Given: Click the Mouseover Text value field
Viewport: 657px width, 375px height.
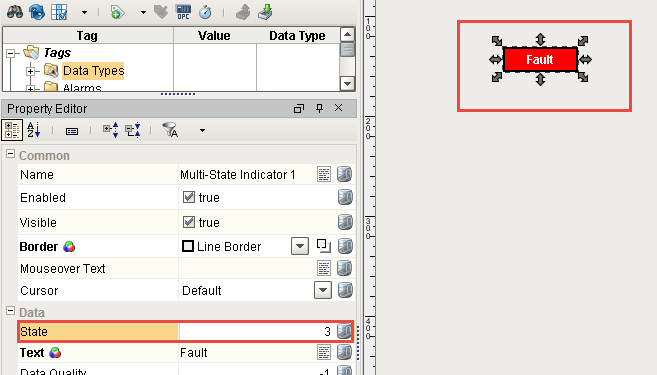Looking at the screenshot, I should pos(246,269).
